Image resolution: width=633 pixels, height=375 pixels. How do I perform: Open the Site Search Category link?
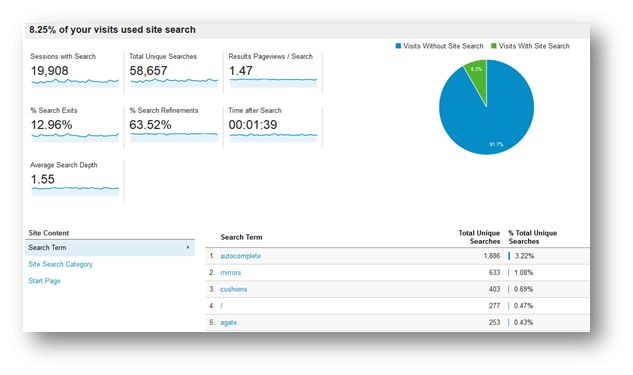tap(61, 264)
